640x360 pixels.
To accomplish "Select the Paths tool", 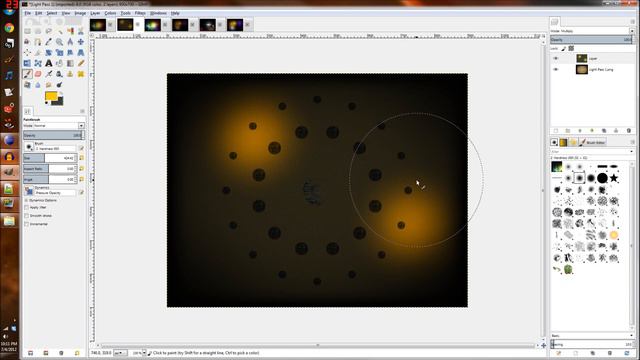I will click(x=38, y=42).
